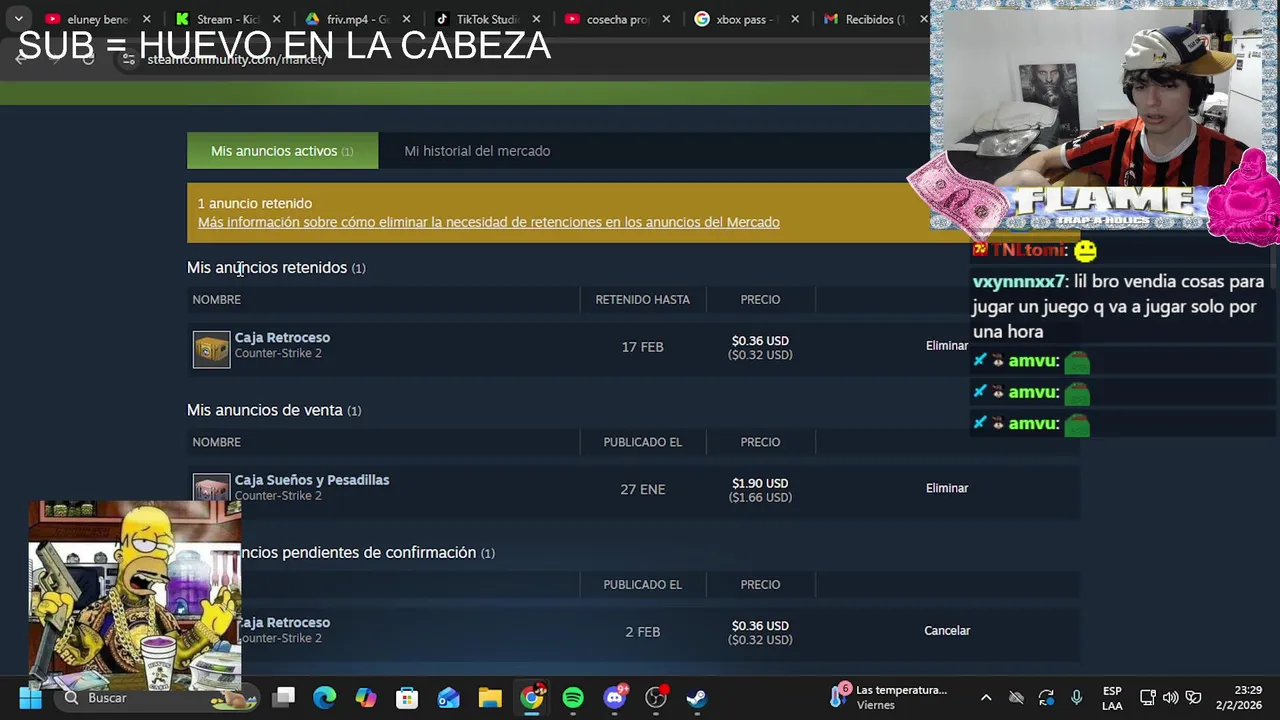The width and height of the screenshot is (1280, 720).
Task: Open the Chrome tab search chevron
Action: pos(18,19)
